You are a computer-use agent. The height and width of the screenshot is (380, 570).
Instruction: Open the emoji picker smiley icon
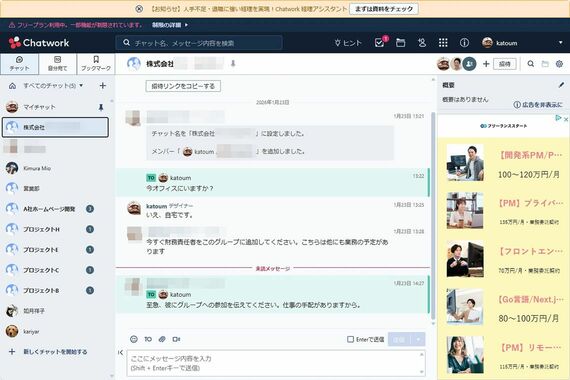point(134,339)
